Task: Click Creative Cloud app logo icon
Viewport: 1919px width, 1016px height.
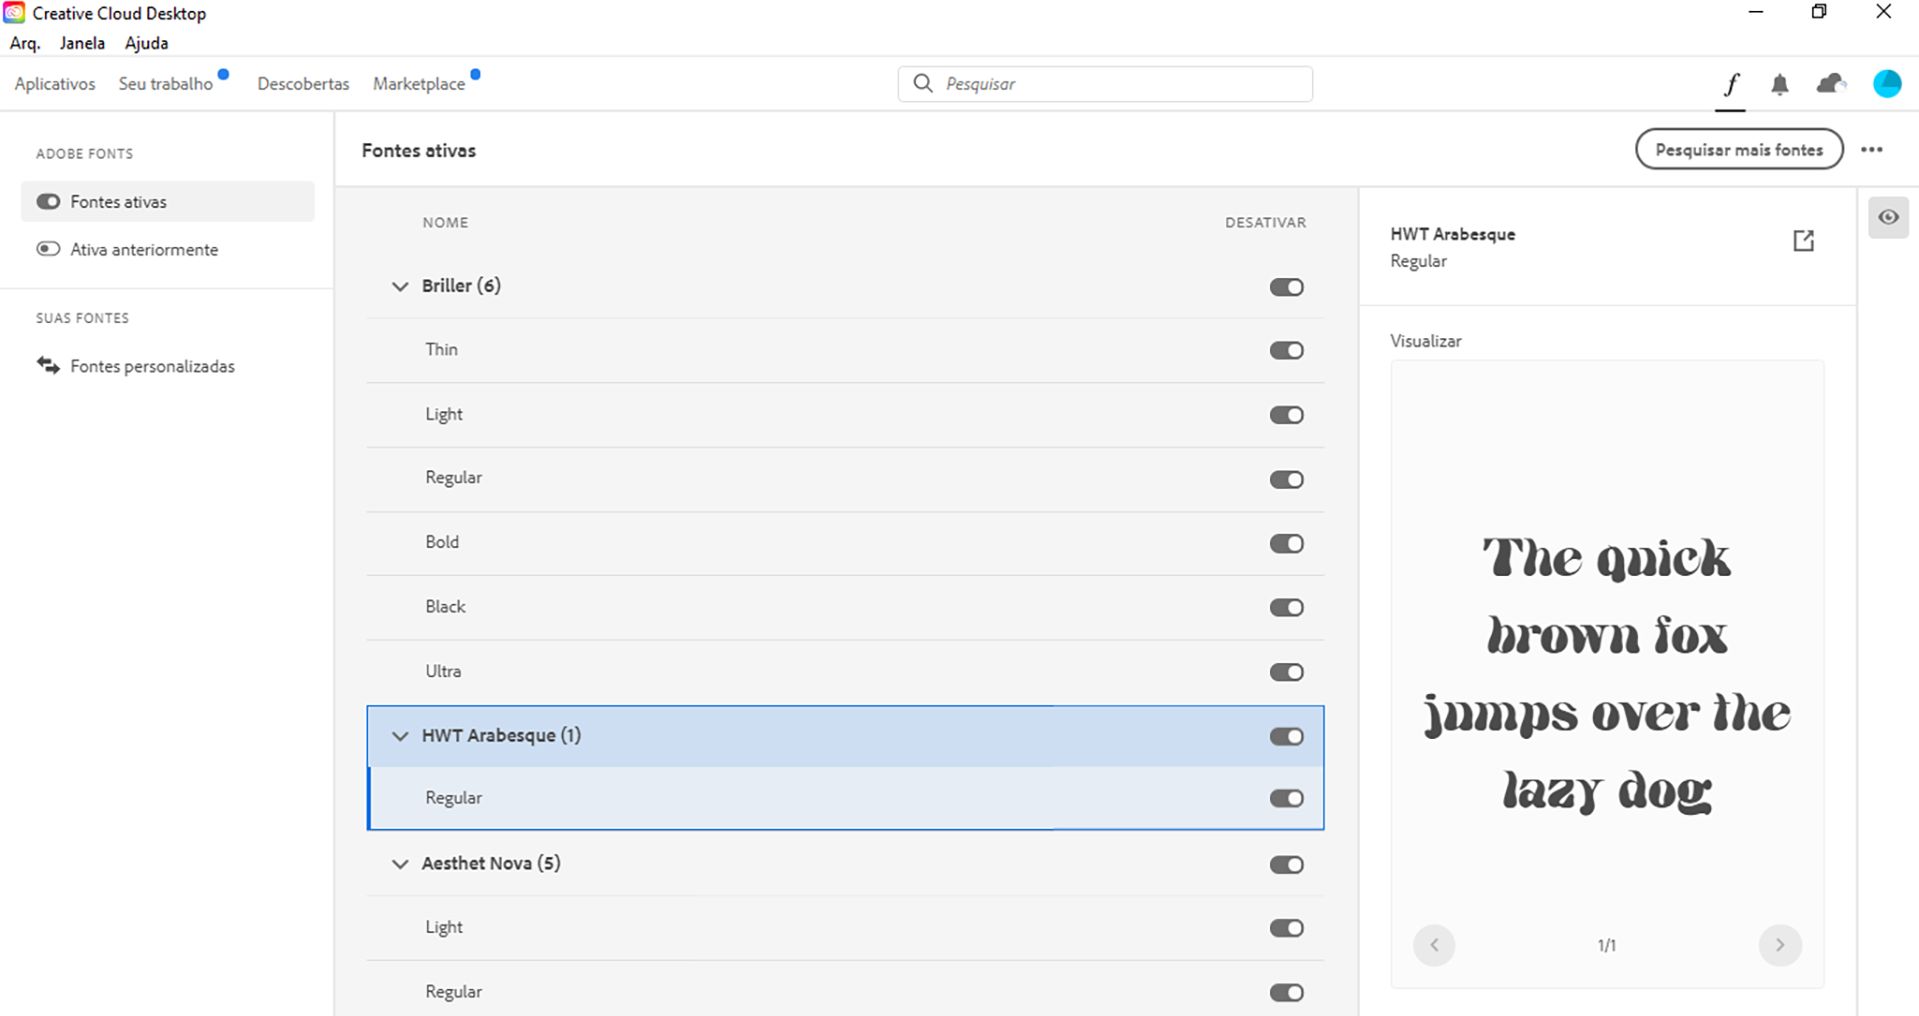Action: pyautogui.click(x=14, y=13)
